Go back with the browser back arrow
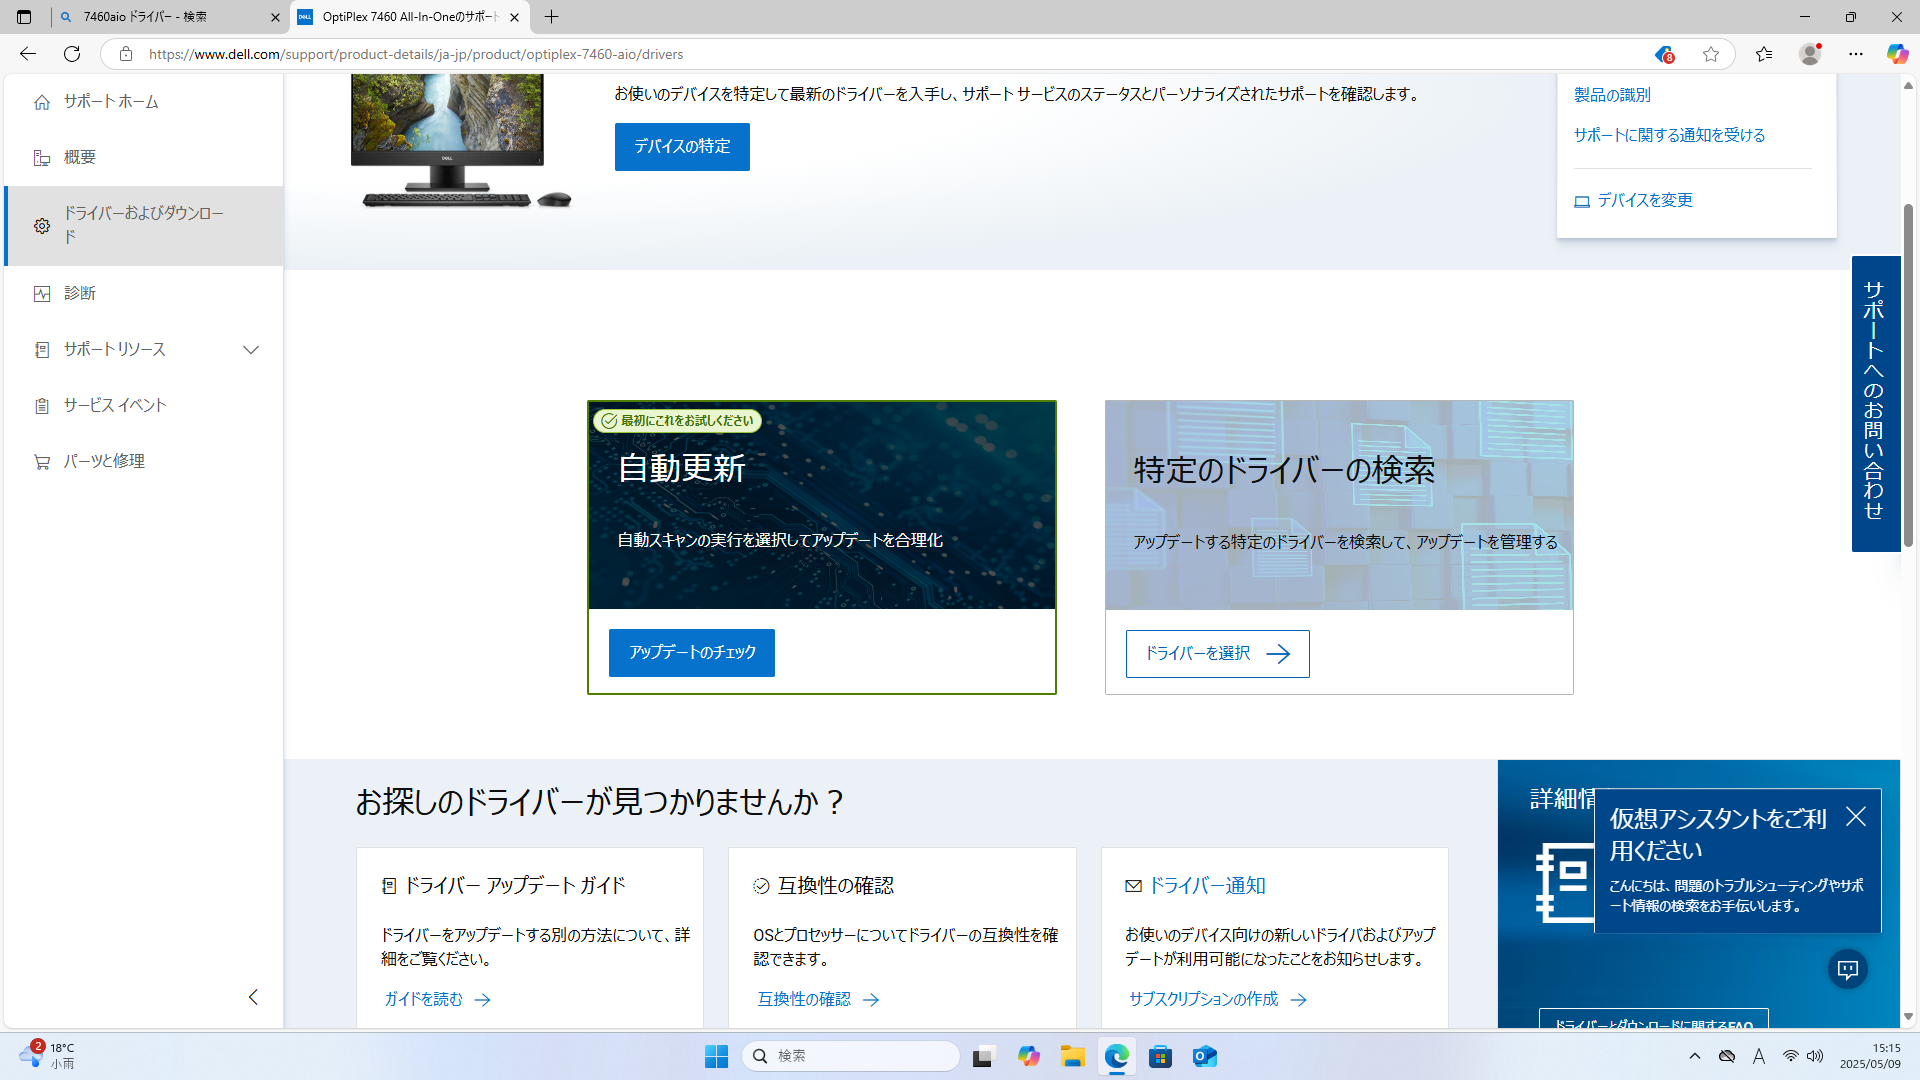Screen dimensions: 1920x1080 tap(28, 54)
